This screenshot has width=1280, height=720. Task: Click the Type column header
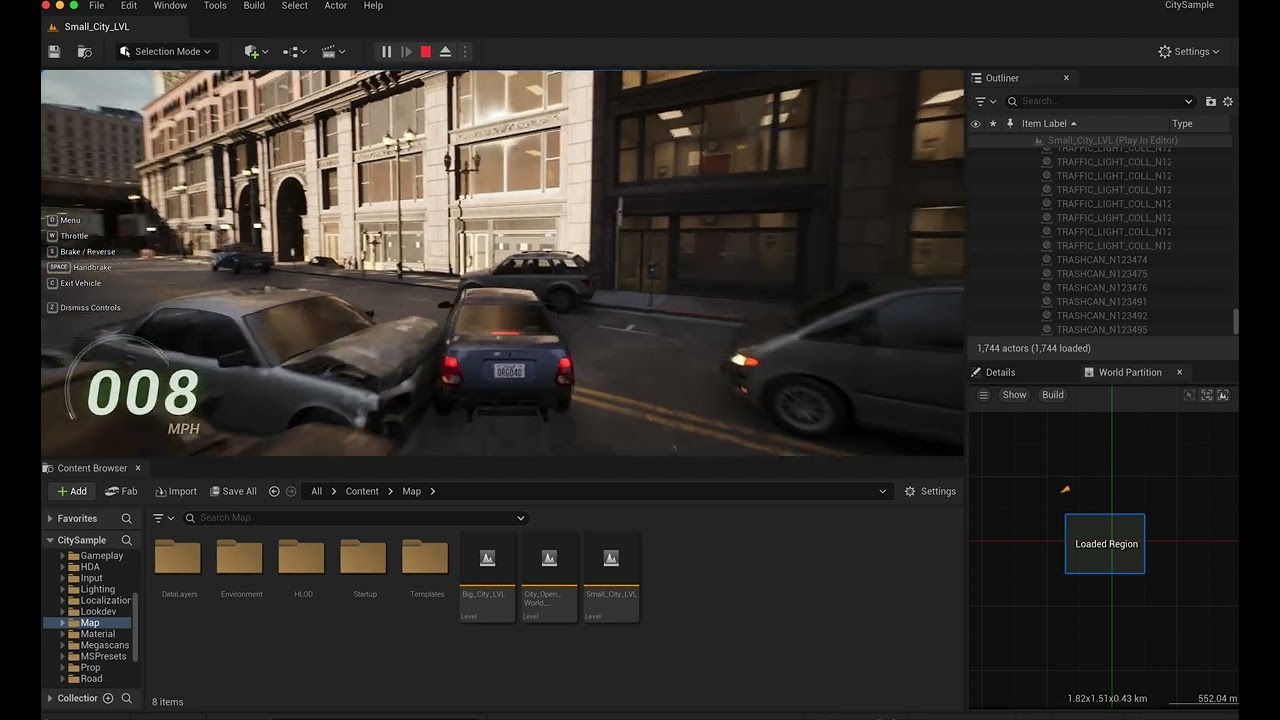click(1182, 124)
